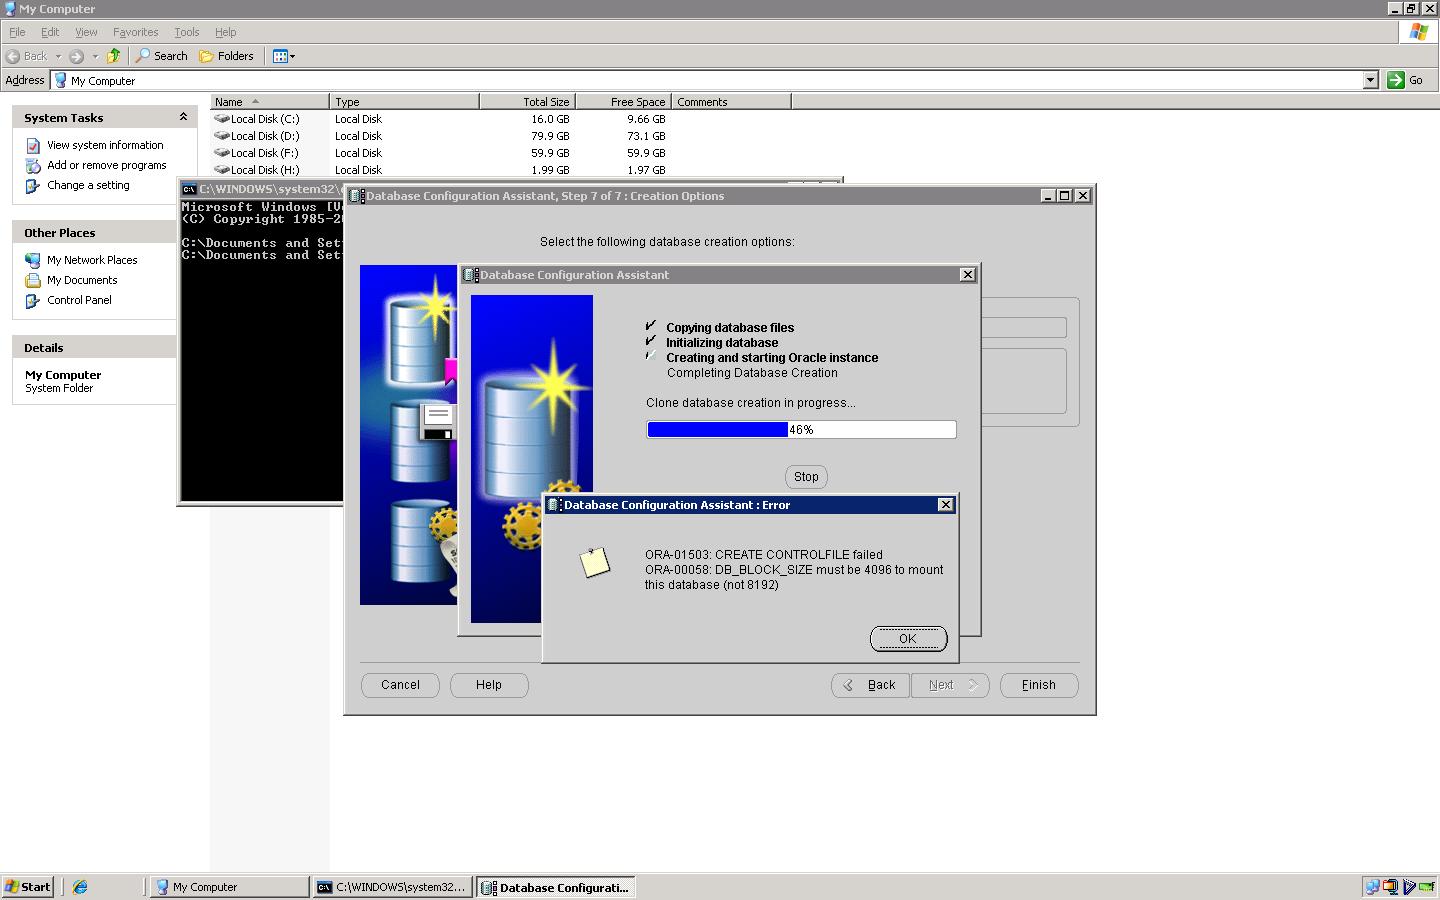Click View system information
The image size is (1440, 900).
[x=105, y=145]
